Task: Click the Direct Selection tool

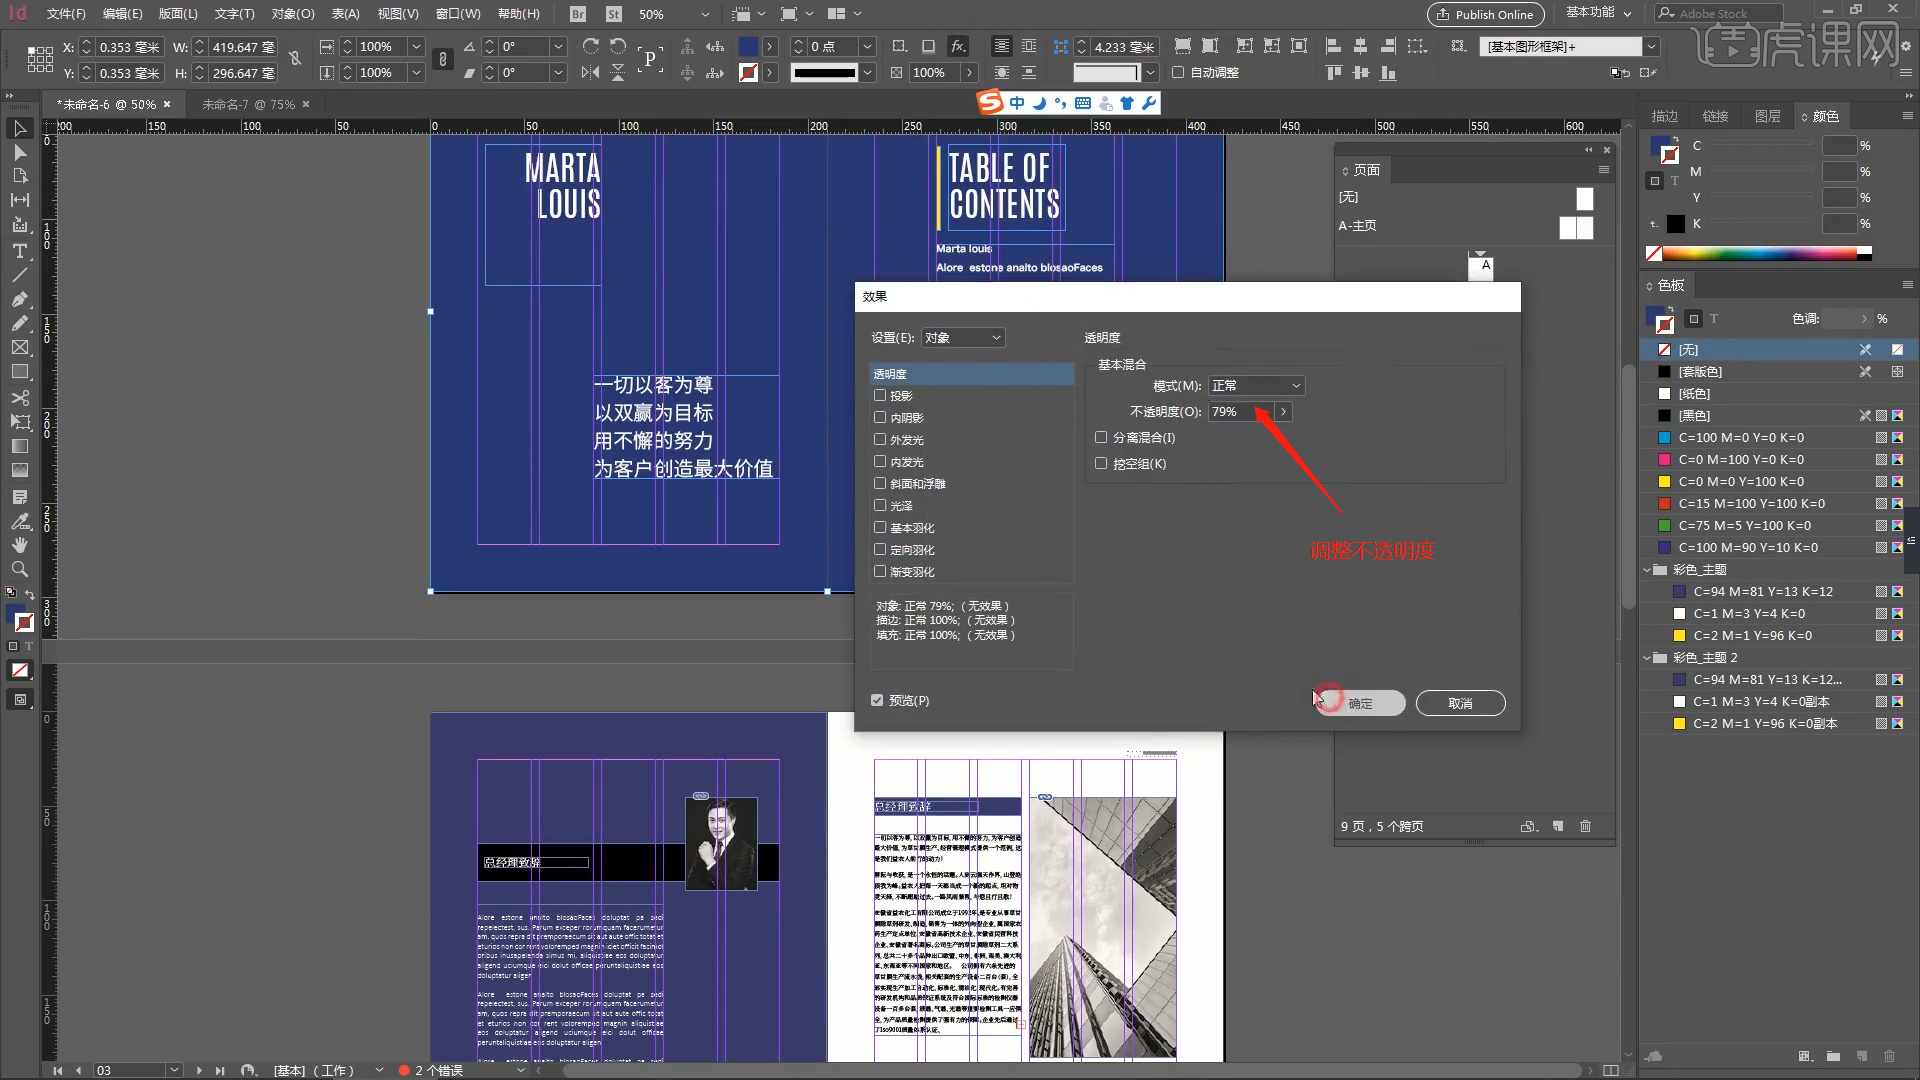Action: coord(19,153)
